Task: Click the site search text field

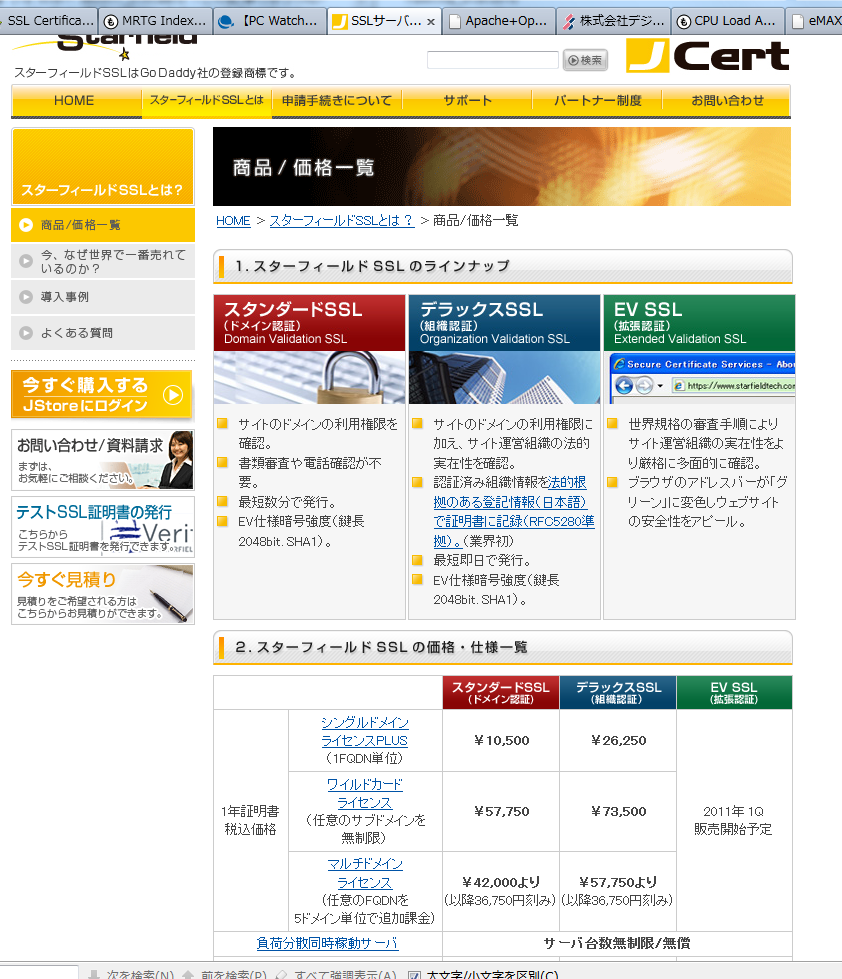Action: tap(492, 60)
